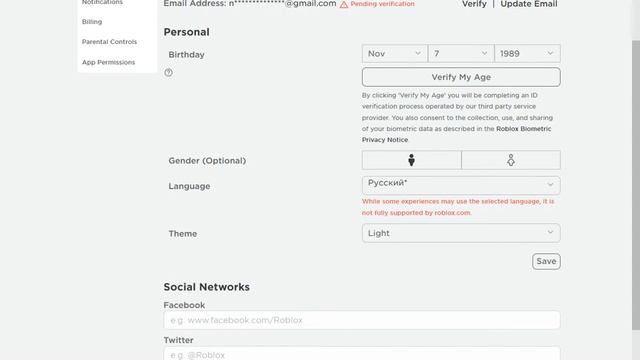Go to Parental Controls in sidebar

point(109,42)
